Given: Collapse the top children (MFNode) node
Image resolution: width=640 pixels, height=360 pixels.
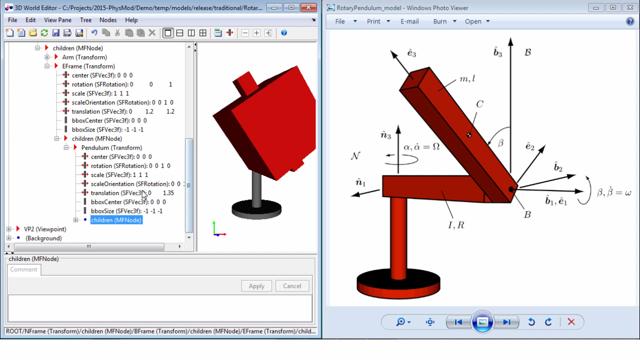Looking at the screenshot, I should point(37,48).
